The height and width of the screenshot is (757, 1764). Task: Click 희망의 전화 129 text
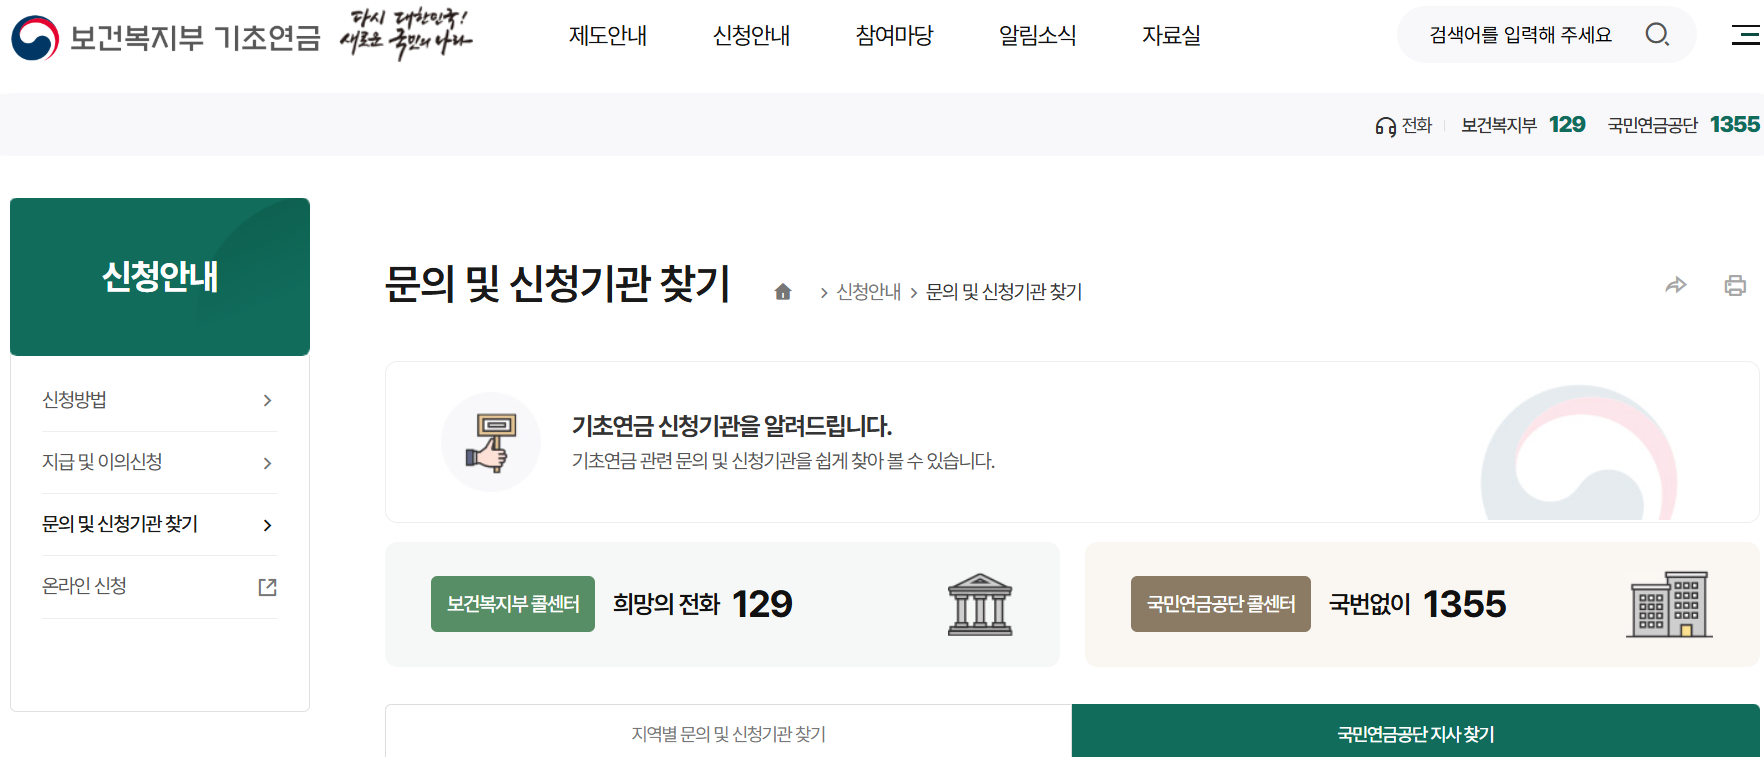click(702, 604)
